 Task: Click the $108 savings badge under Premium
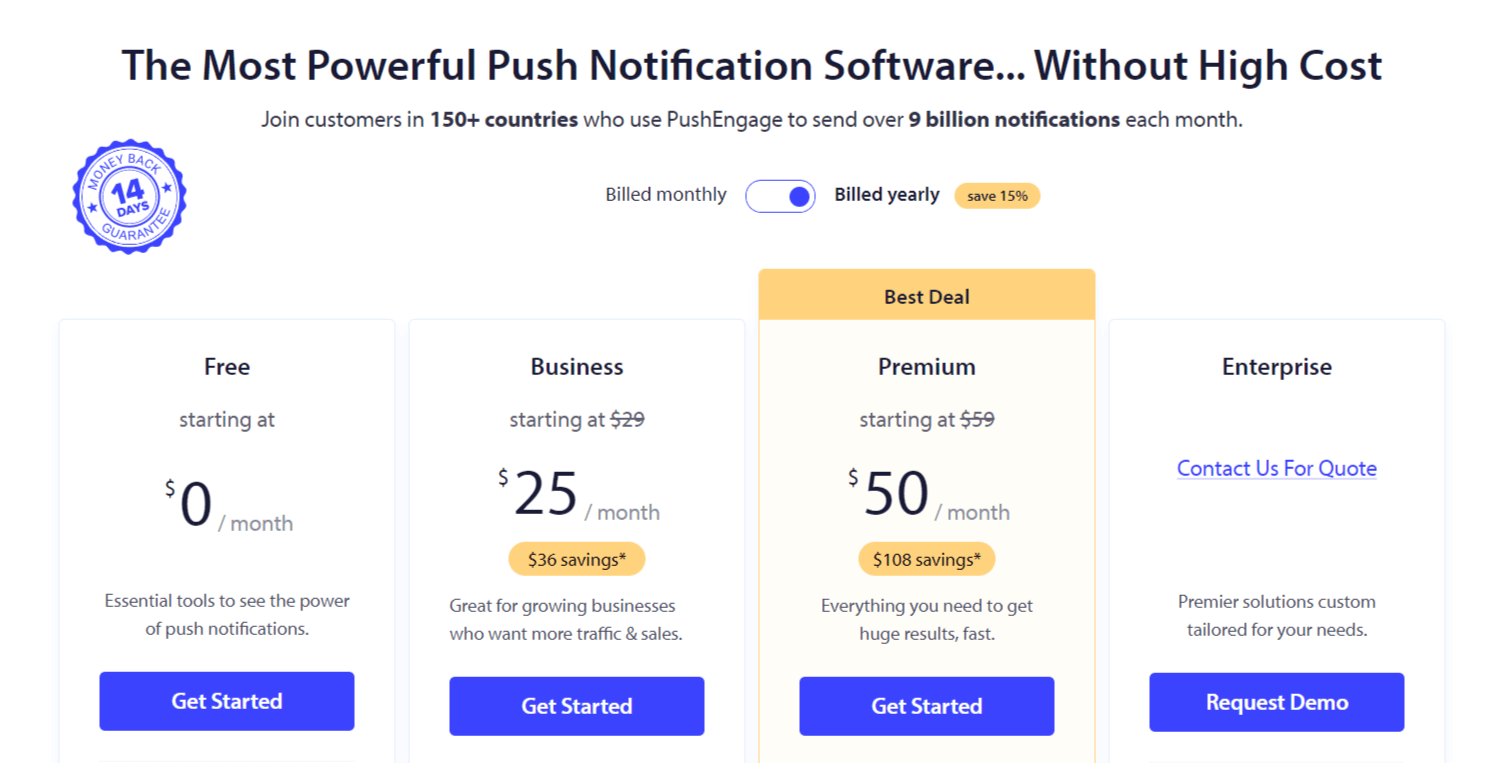coord(926,558)
